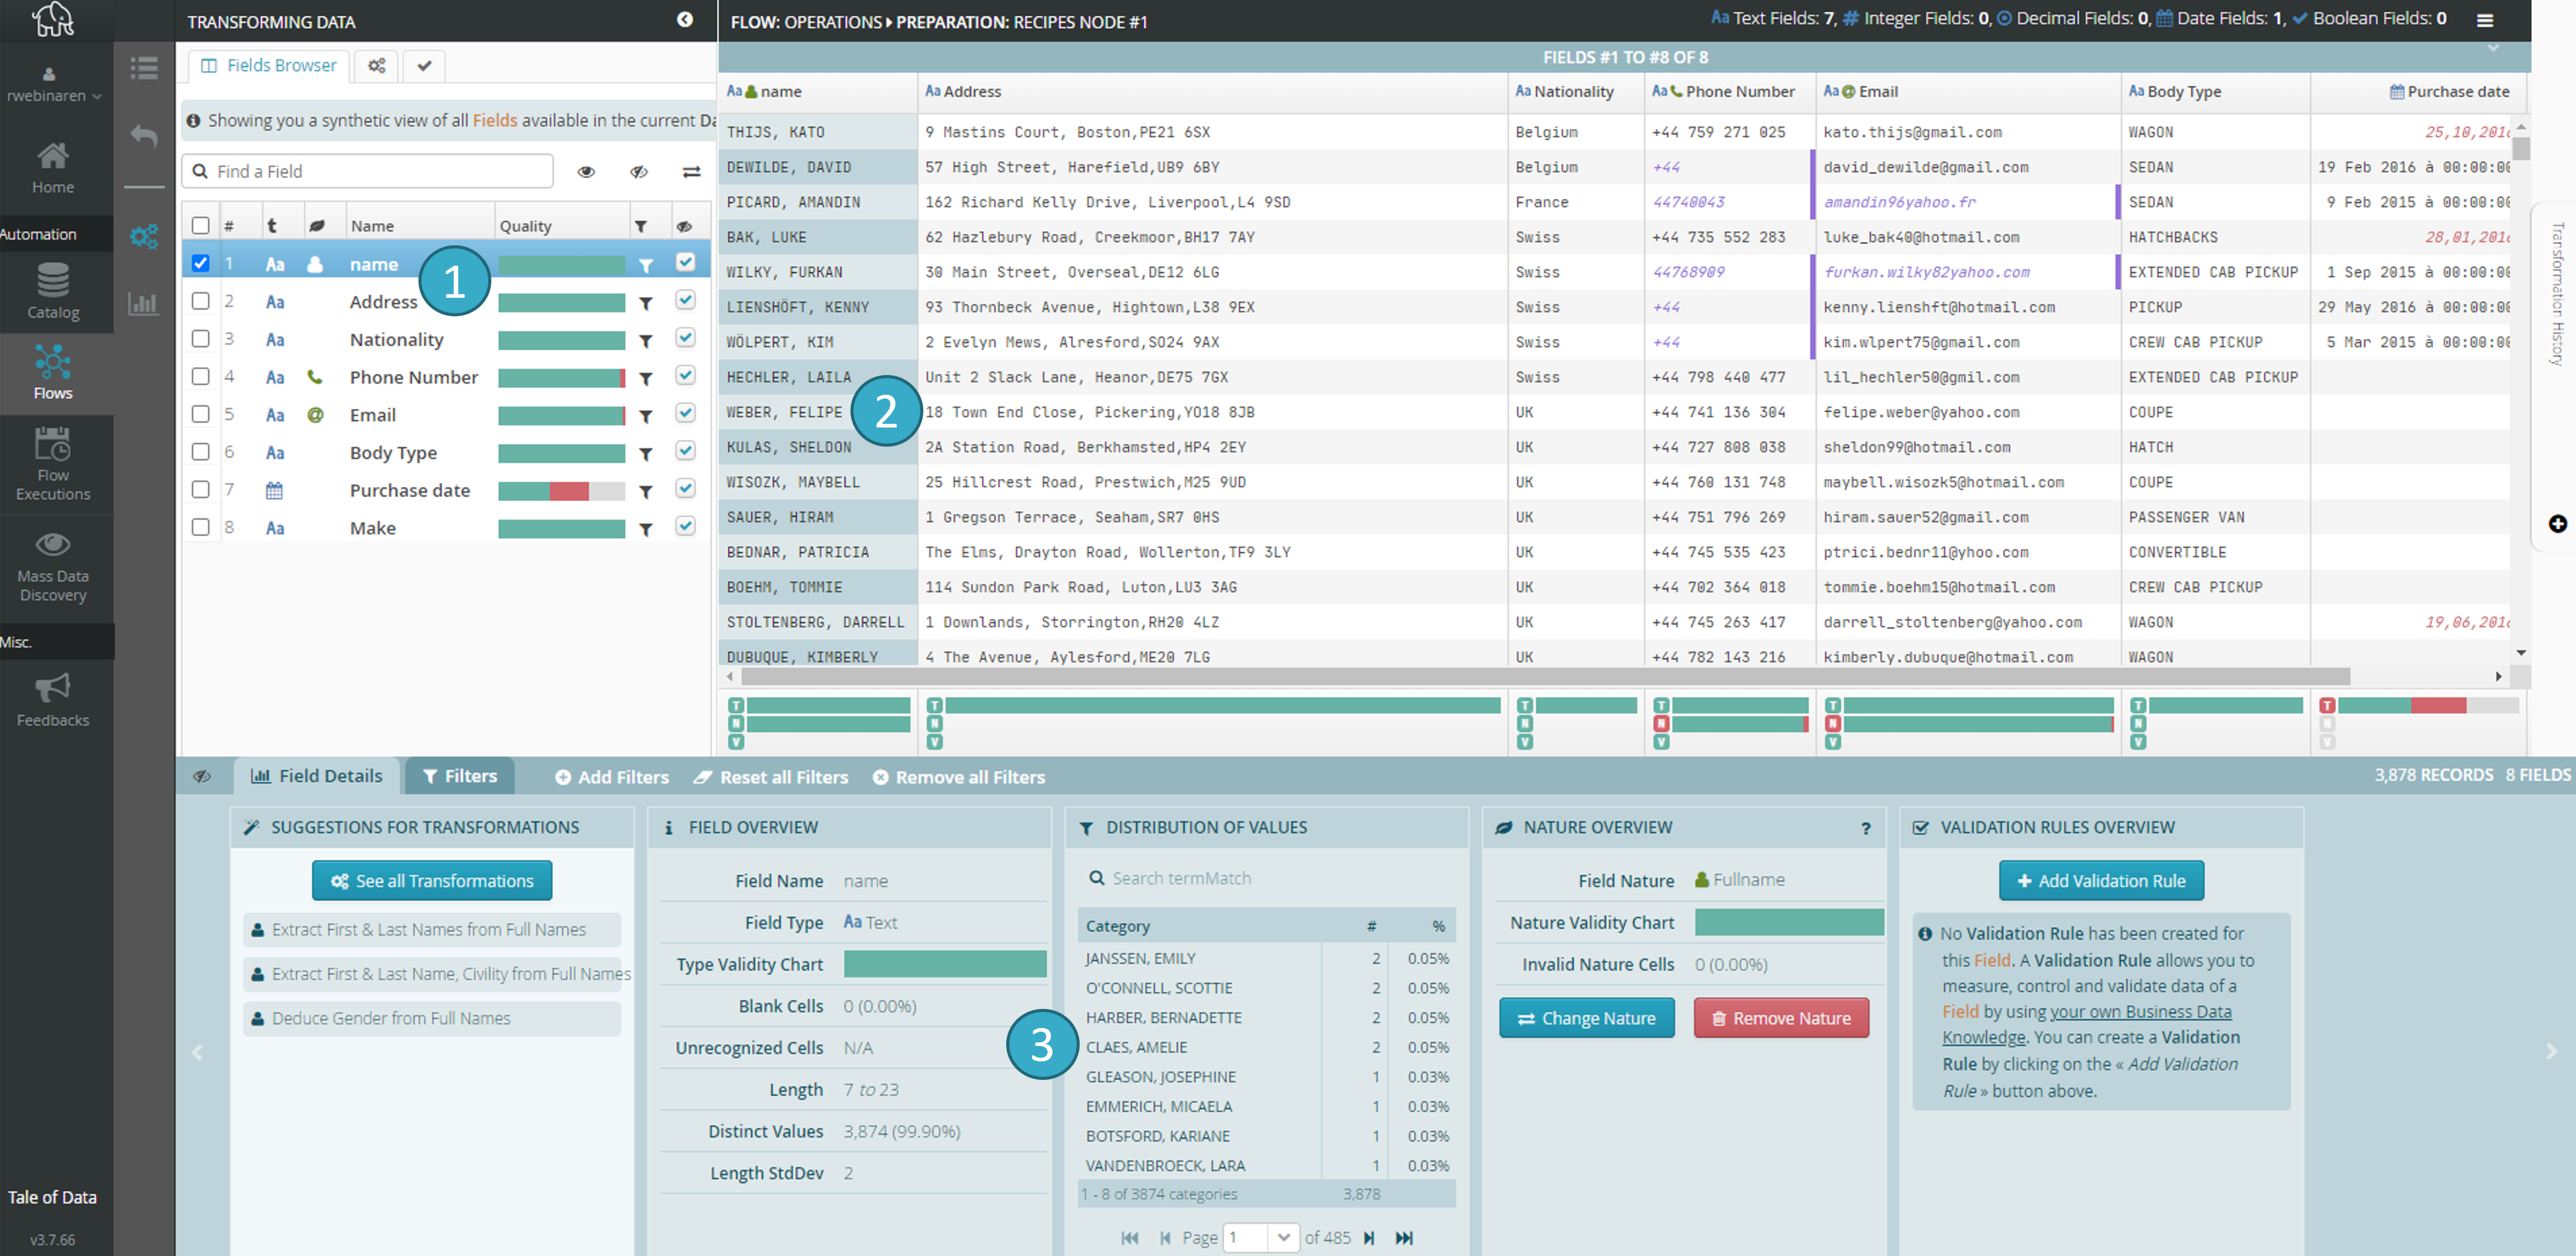Click Remove all Filters menu item
2576x1256 pixels.
[959, 778]
